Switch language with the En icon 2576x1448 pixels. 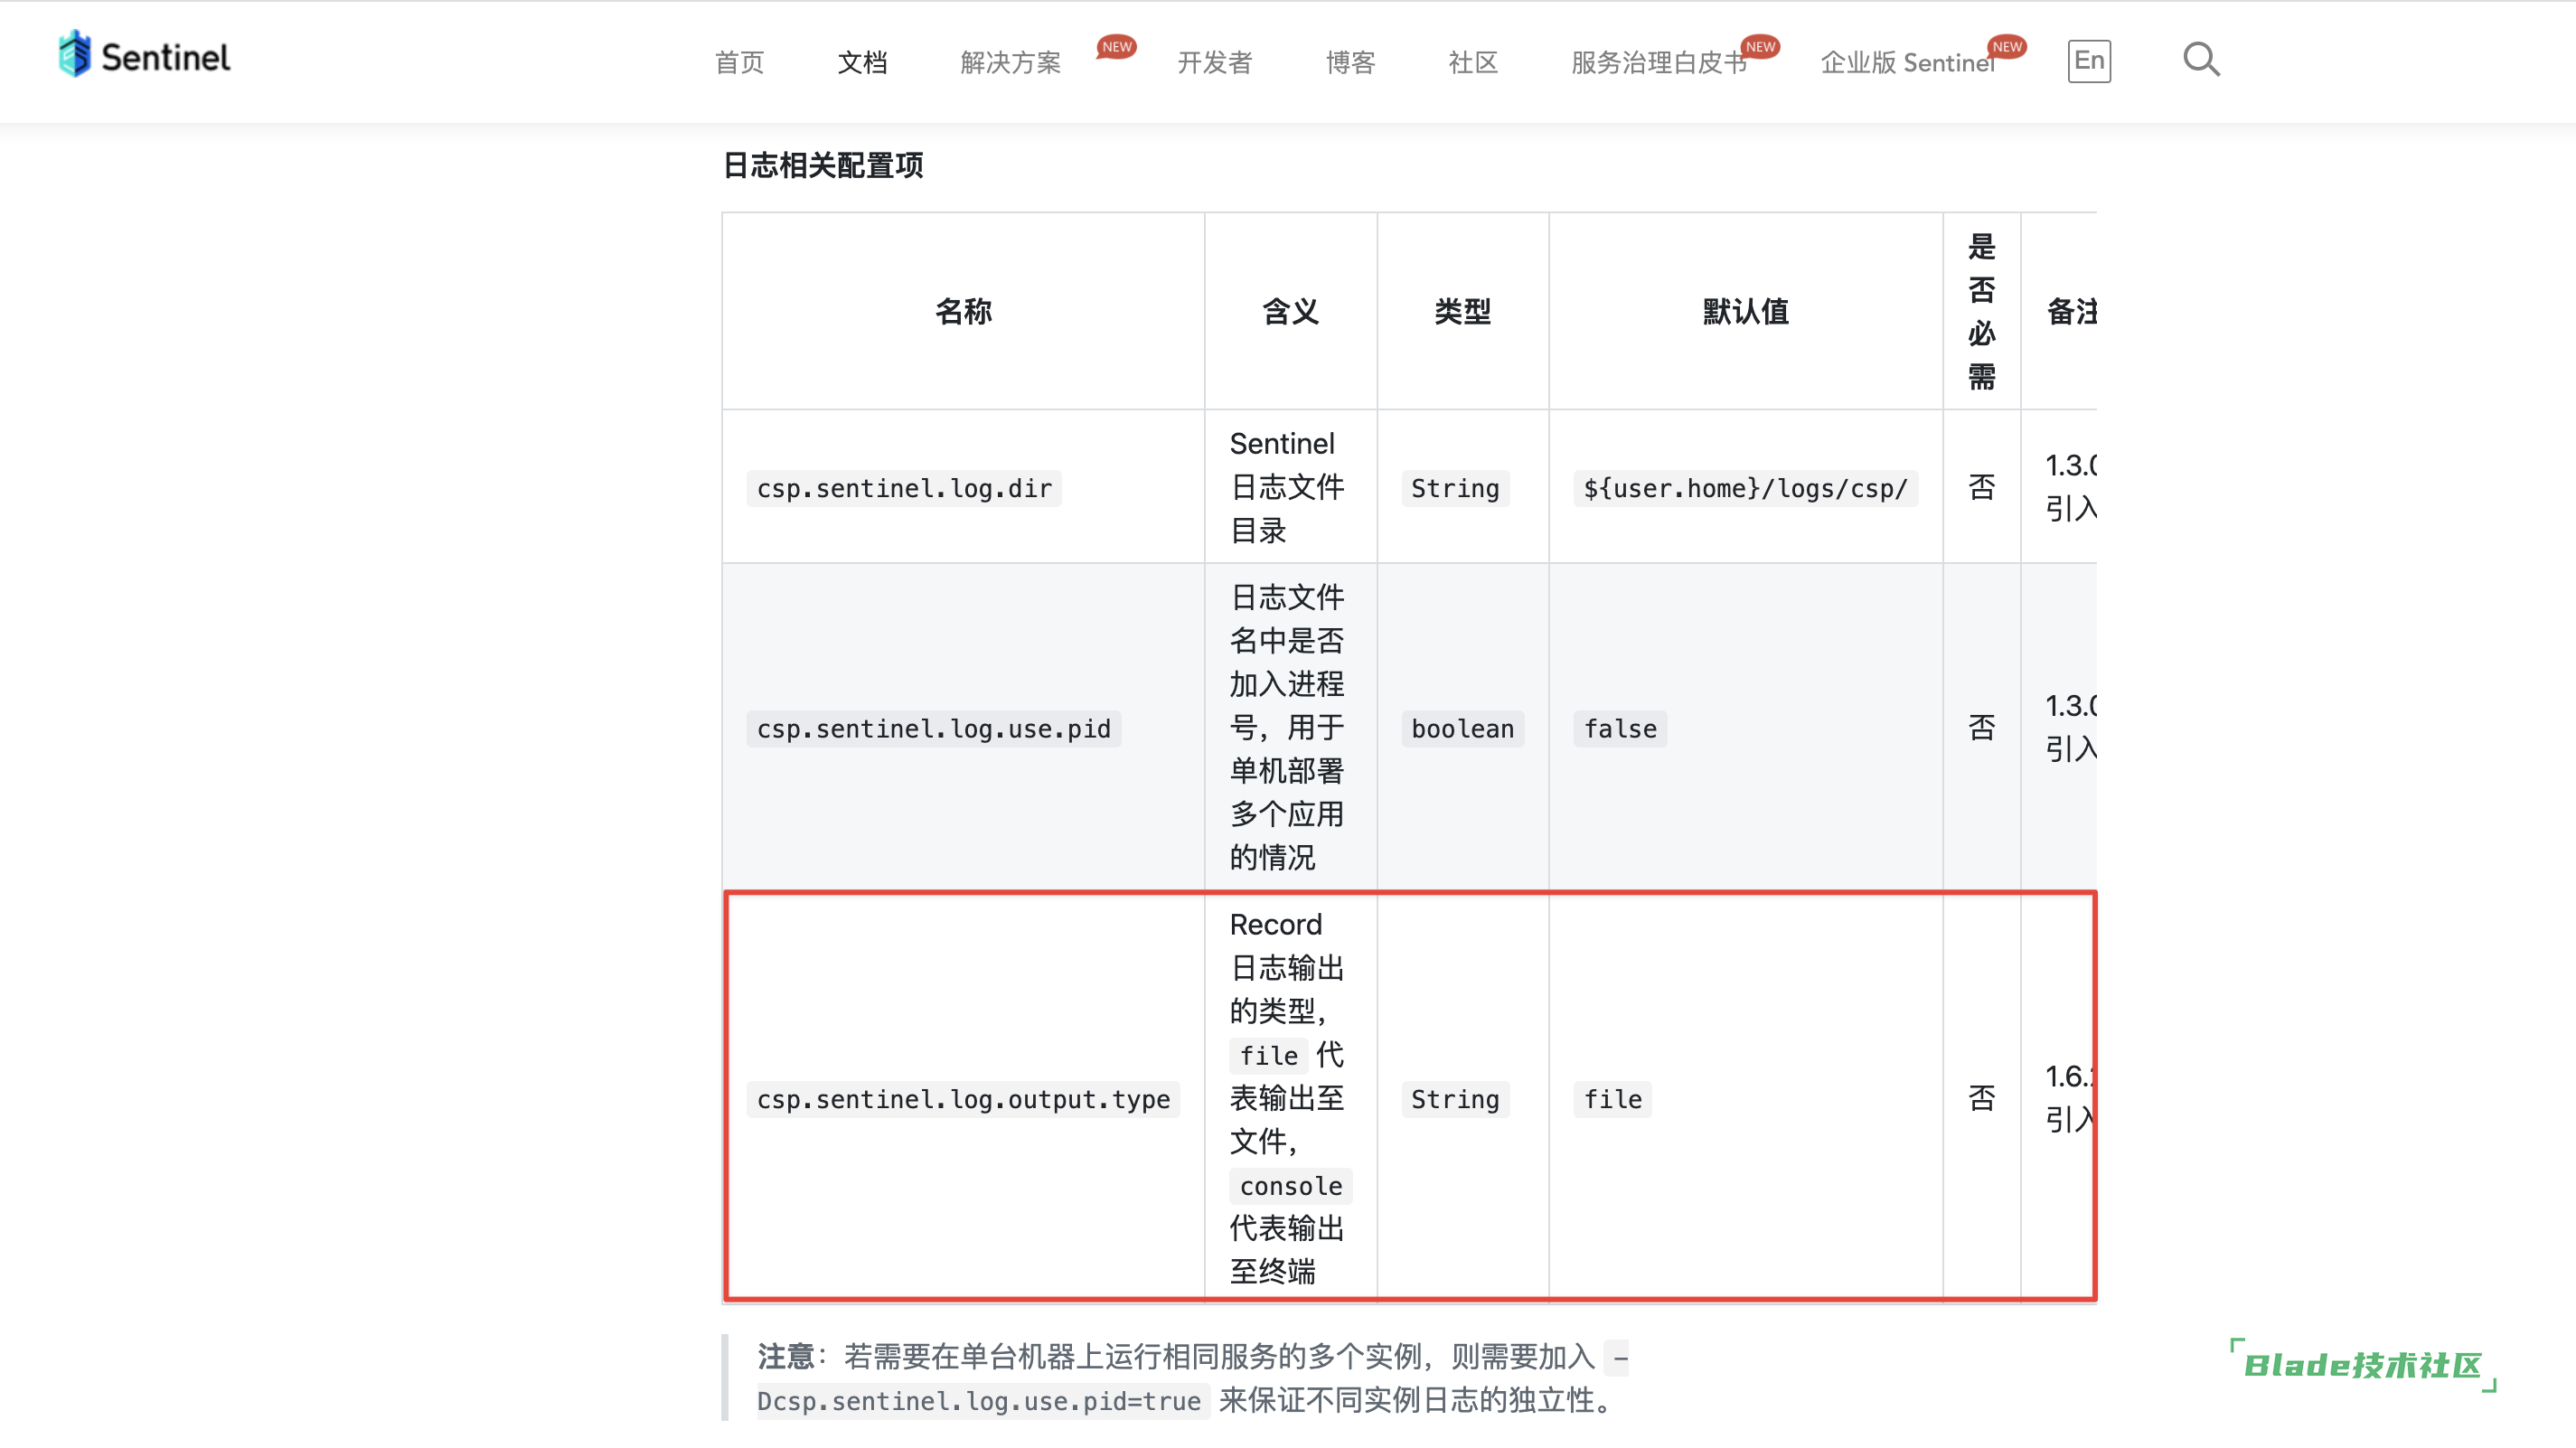coord(2088,61)
